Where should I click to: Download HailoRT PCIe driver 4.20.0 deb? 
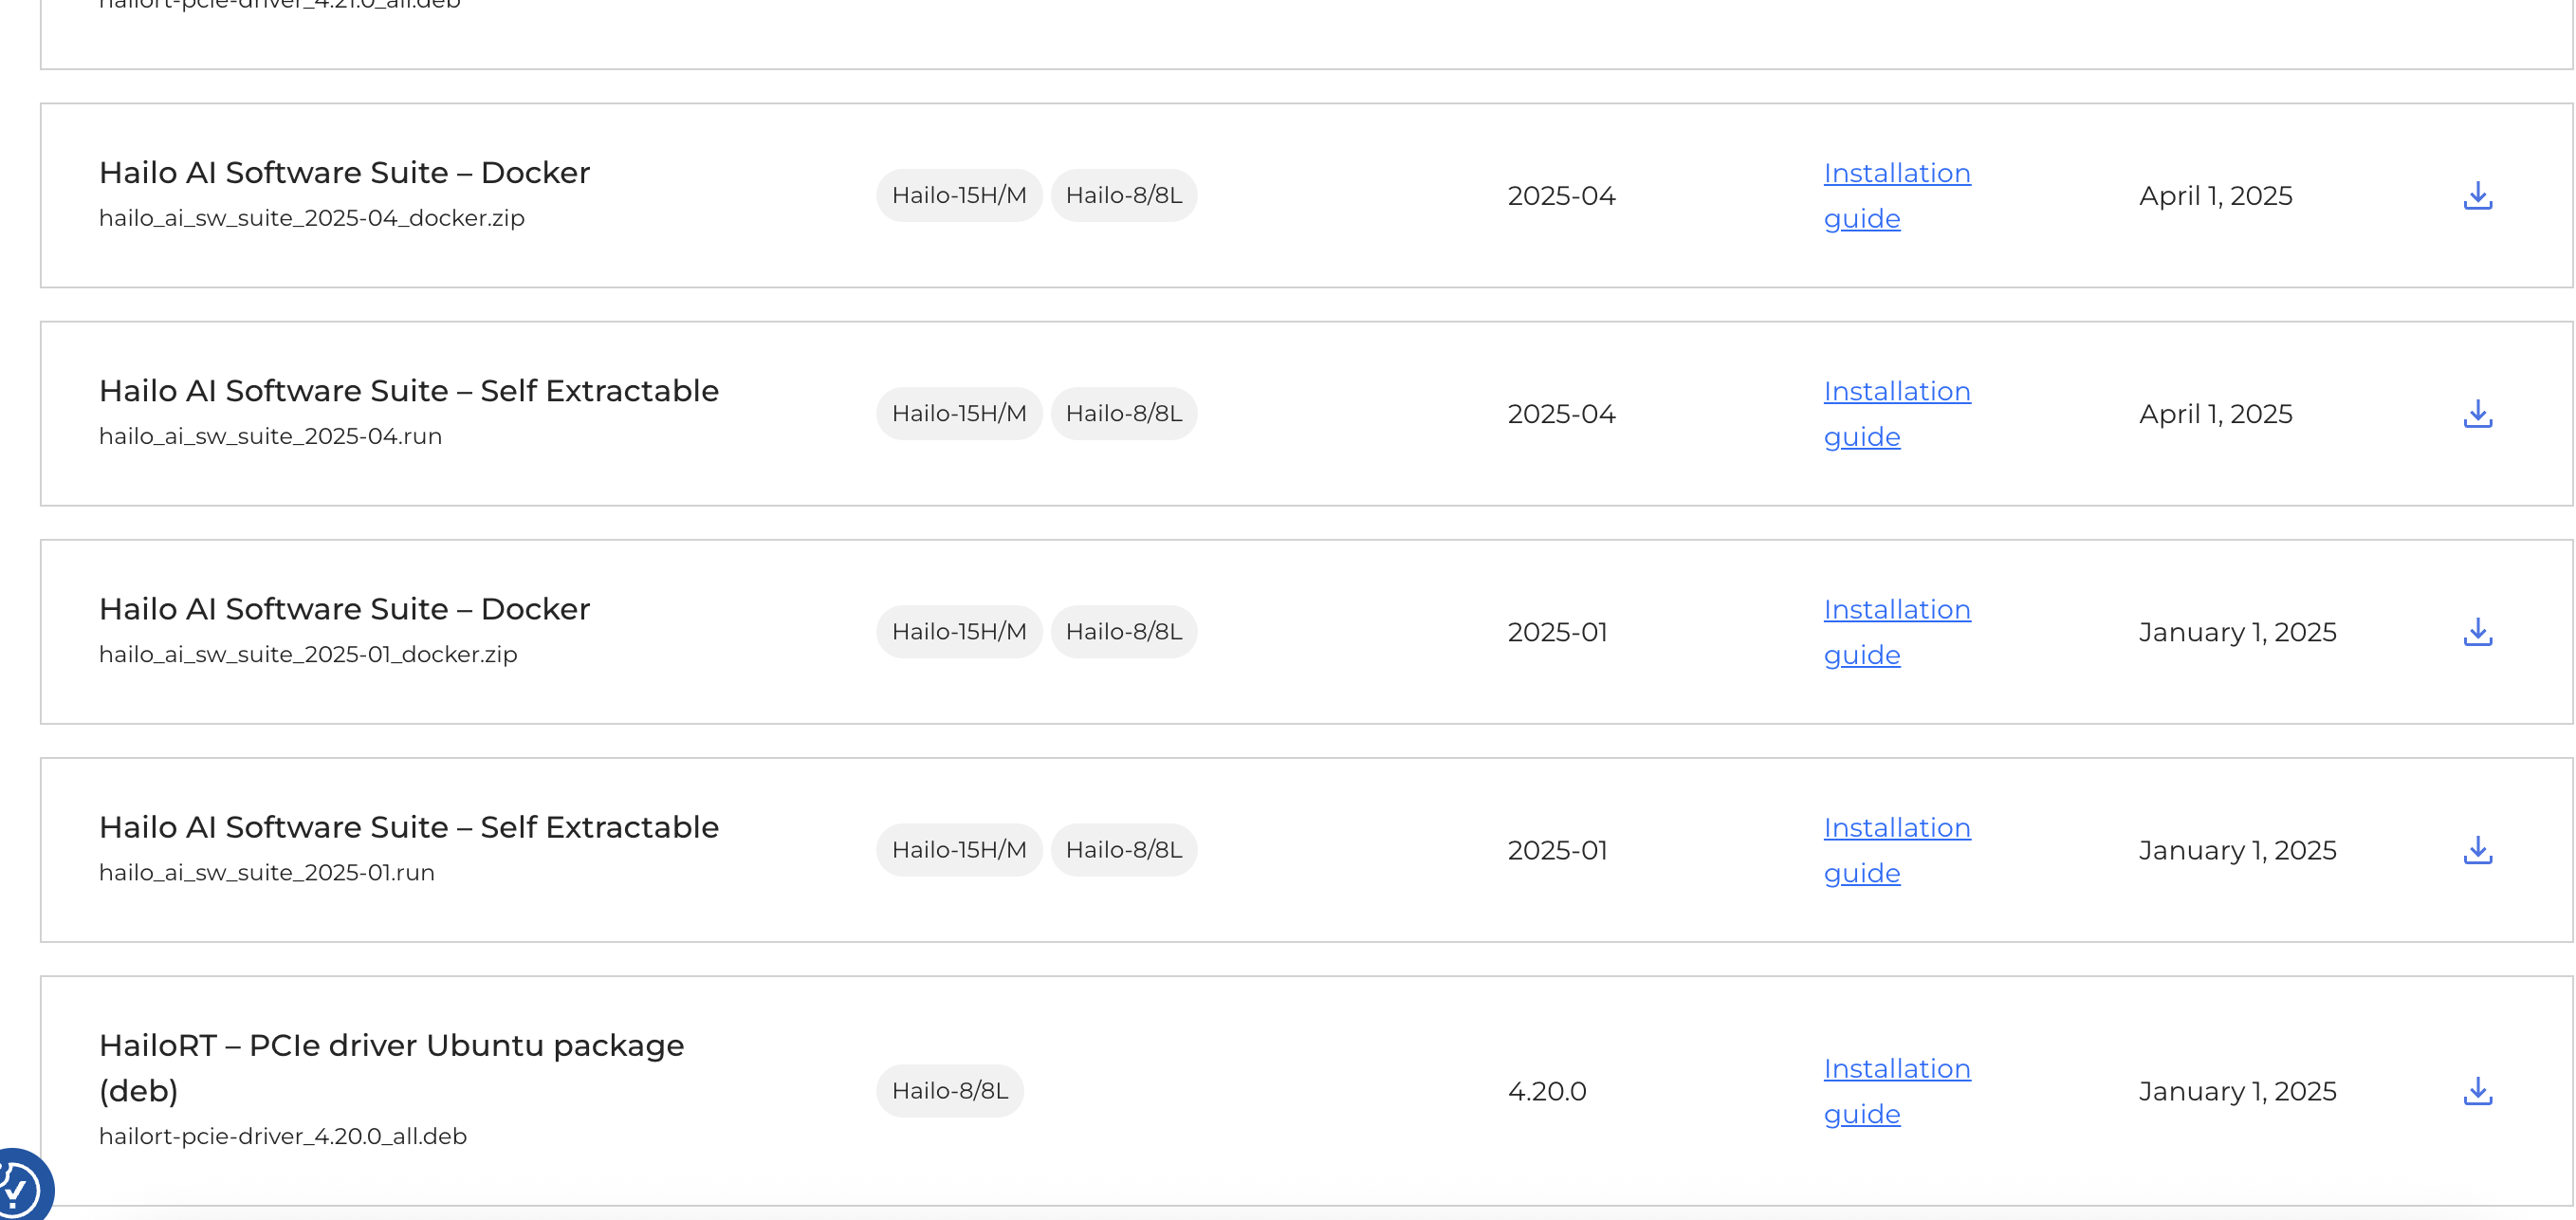2477,1091
